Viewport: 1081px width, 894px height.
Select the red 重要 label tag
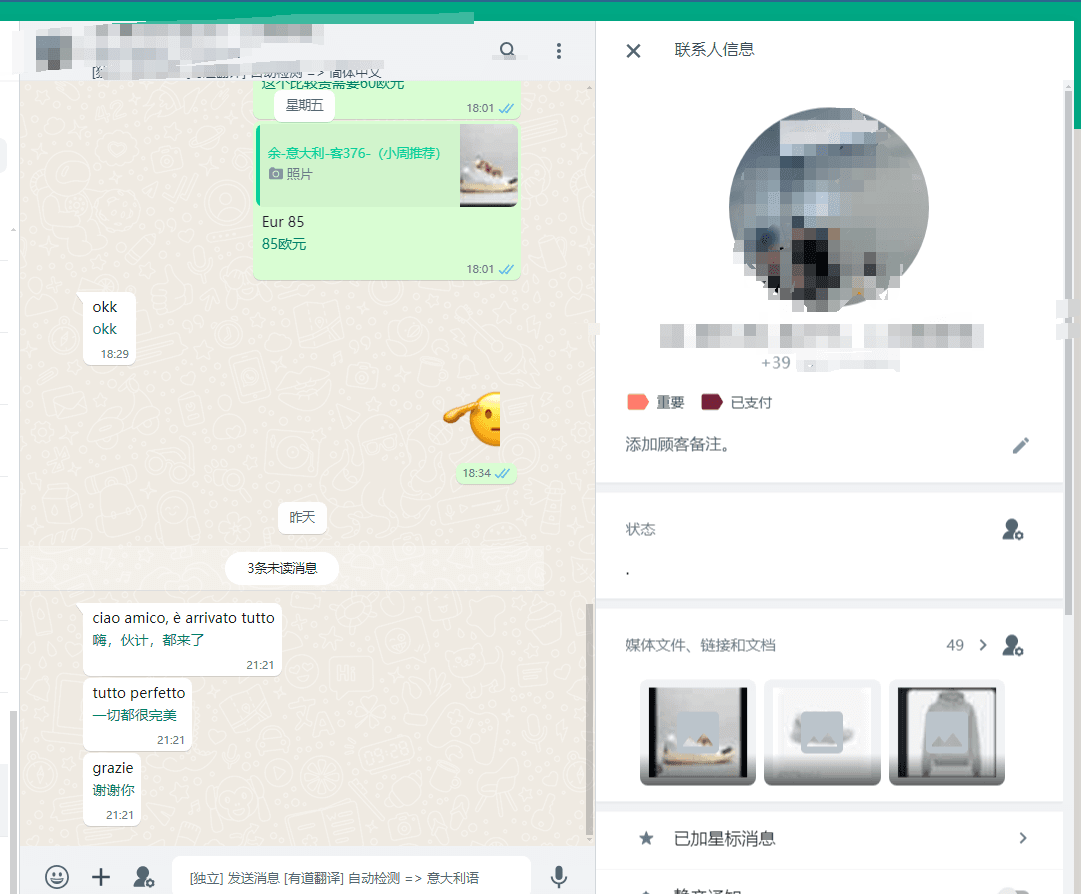tap(656, 402)
